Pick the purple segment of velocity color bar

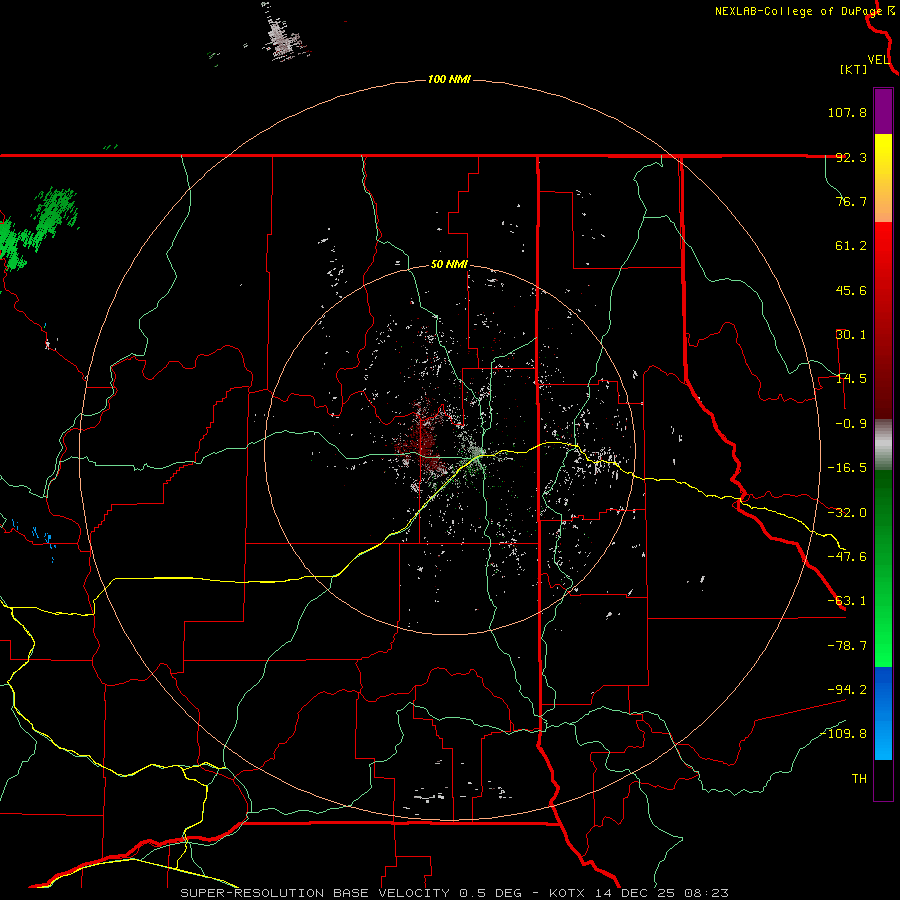pyautogui.click(x=883, y=111)
